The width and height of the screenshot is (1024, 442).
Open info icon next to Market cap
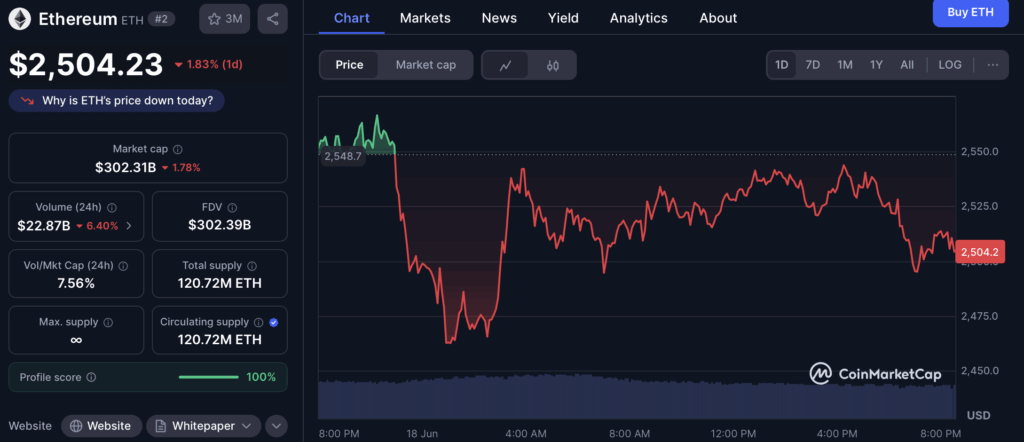175,149
